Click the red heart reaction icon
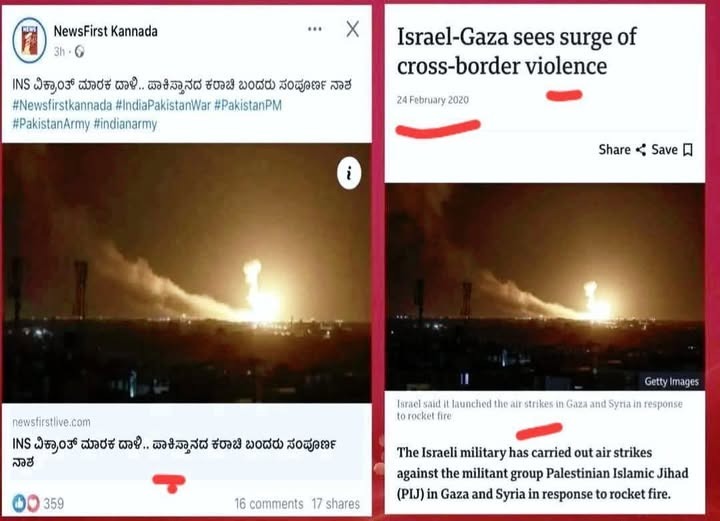Screen dimensions: 720x521 point(33,503)
